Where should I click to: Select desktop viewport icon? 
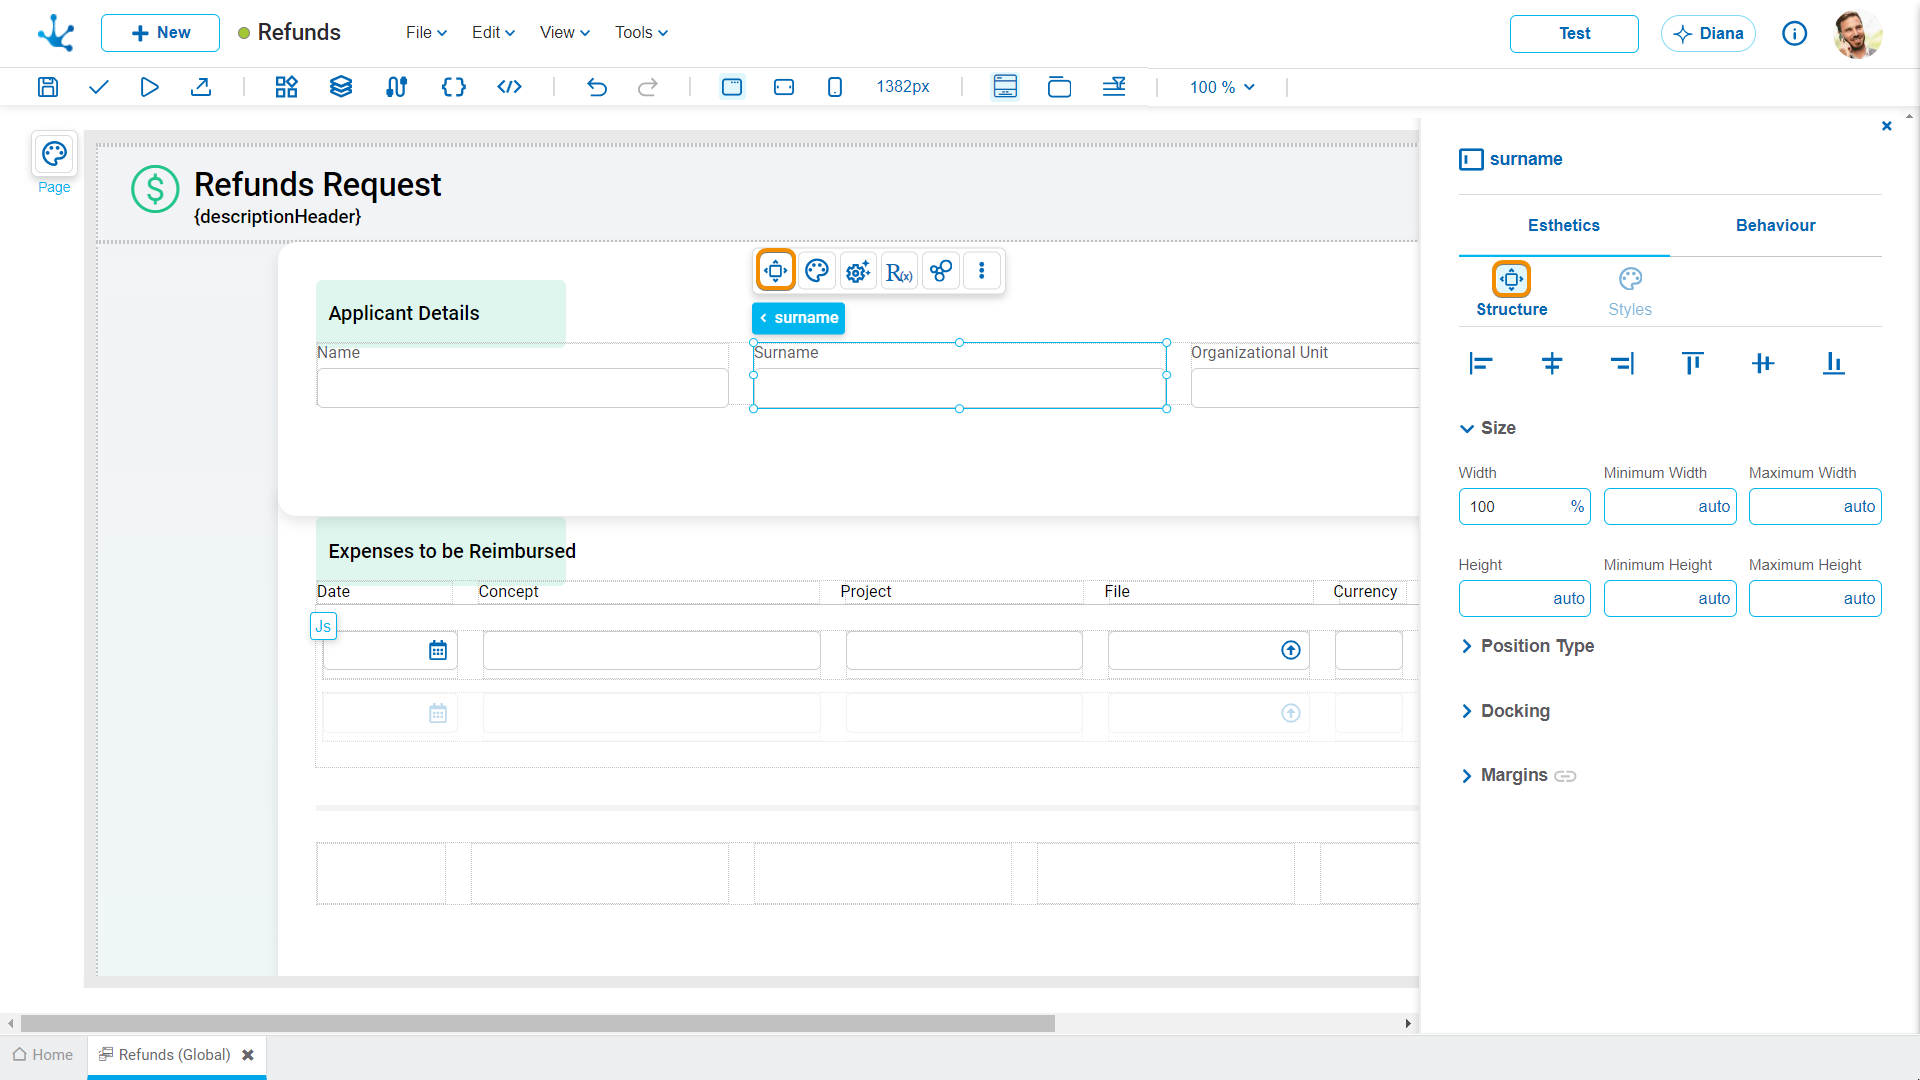pyautogui.click(x=732, y=87)
